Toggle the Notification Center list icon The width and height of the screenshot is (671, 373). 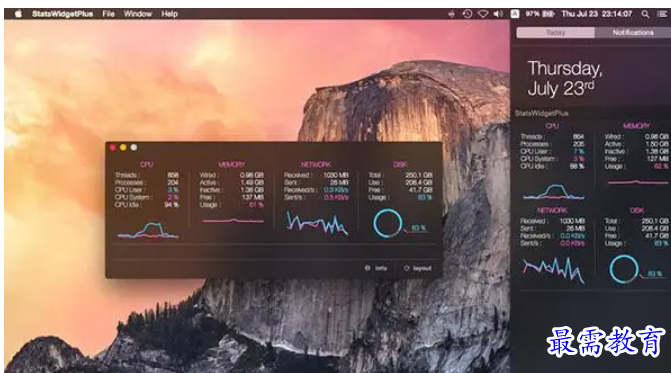(x=662, y=14)
